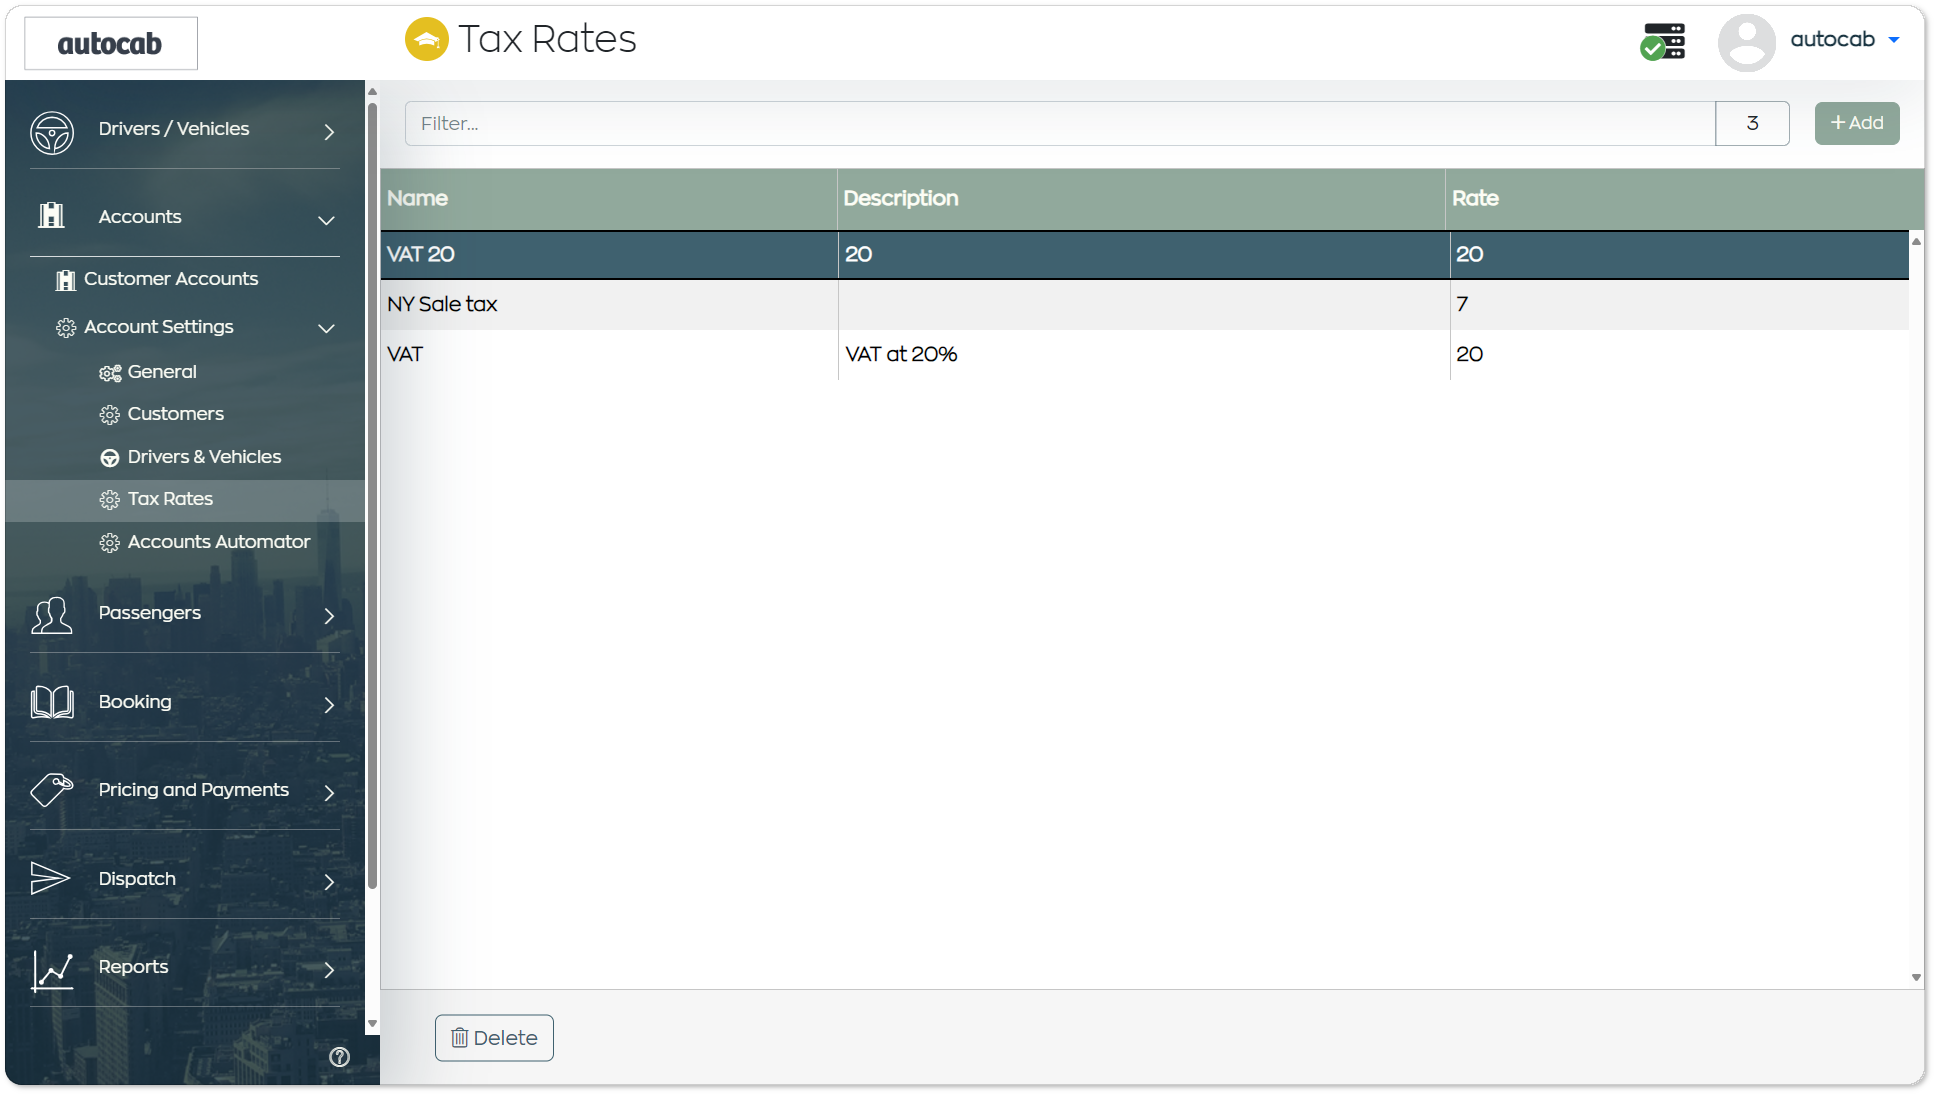1935x1095 pixels.
Task: Click the Drivers / Vehicles steering wheel icon
Action: (52, 132)
